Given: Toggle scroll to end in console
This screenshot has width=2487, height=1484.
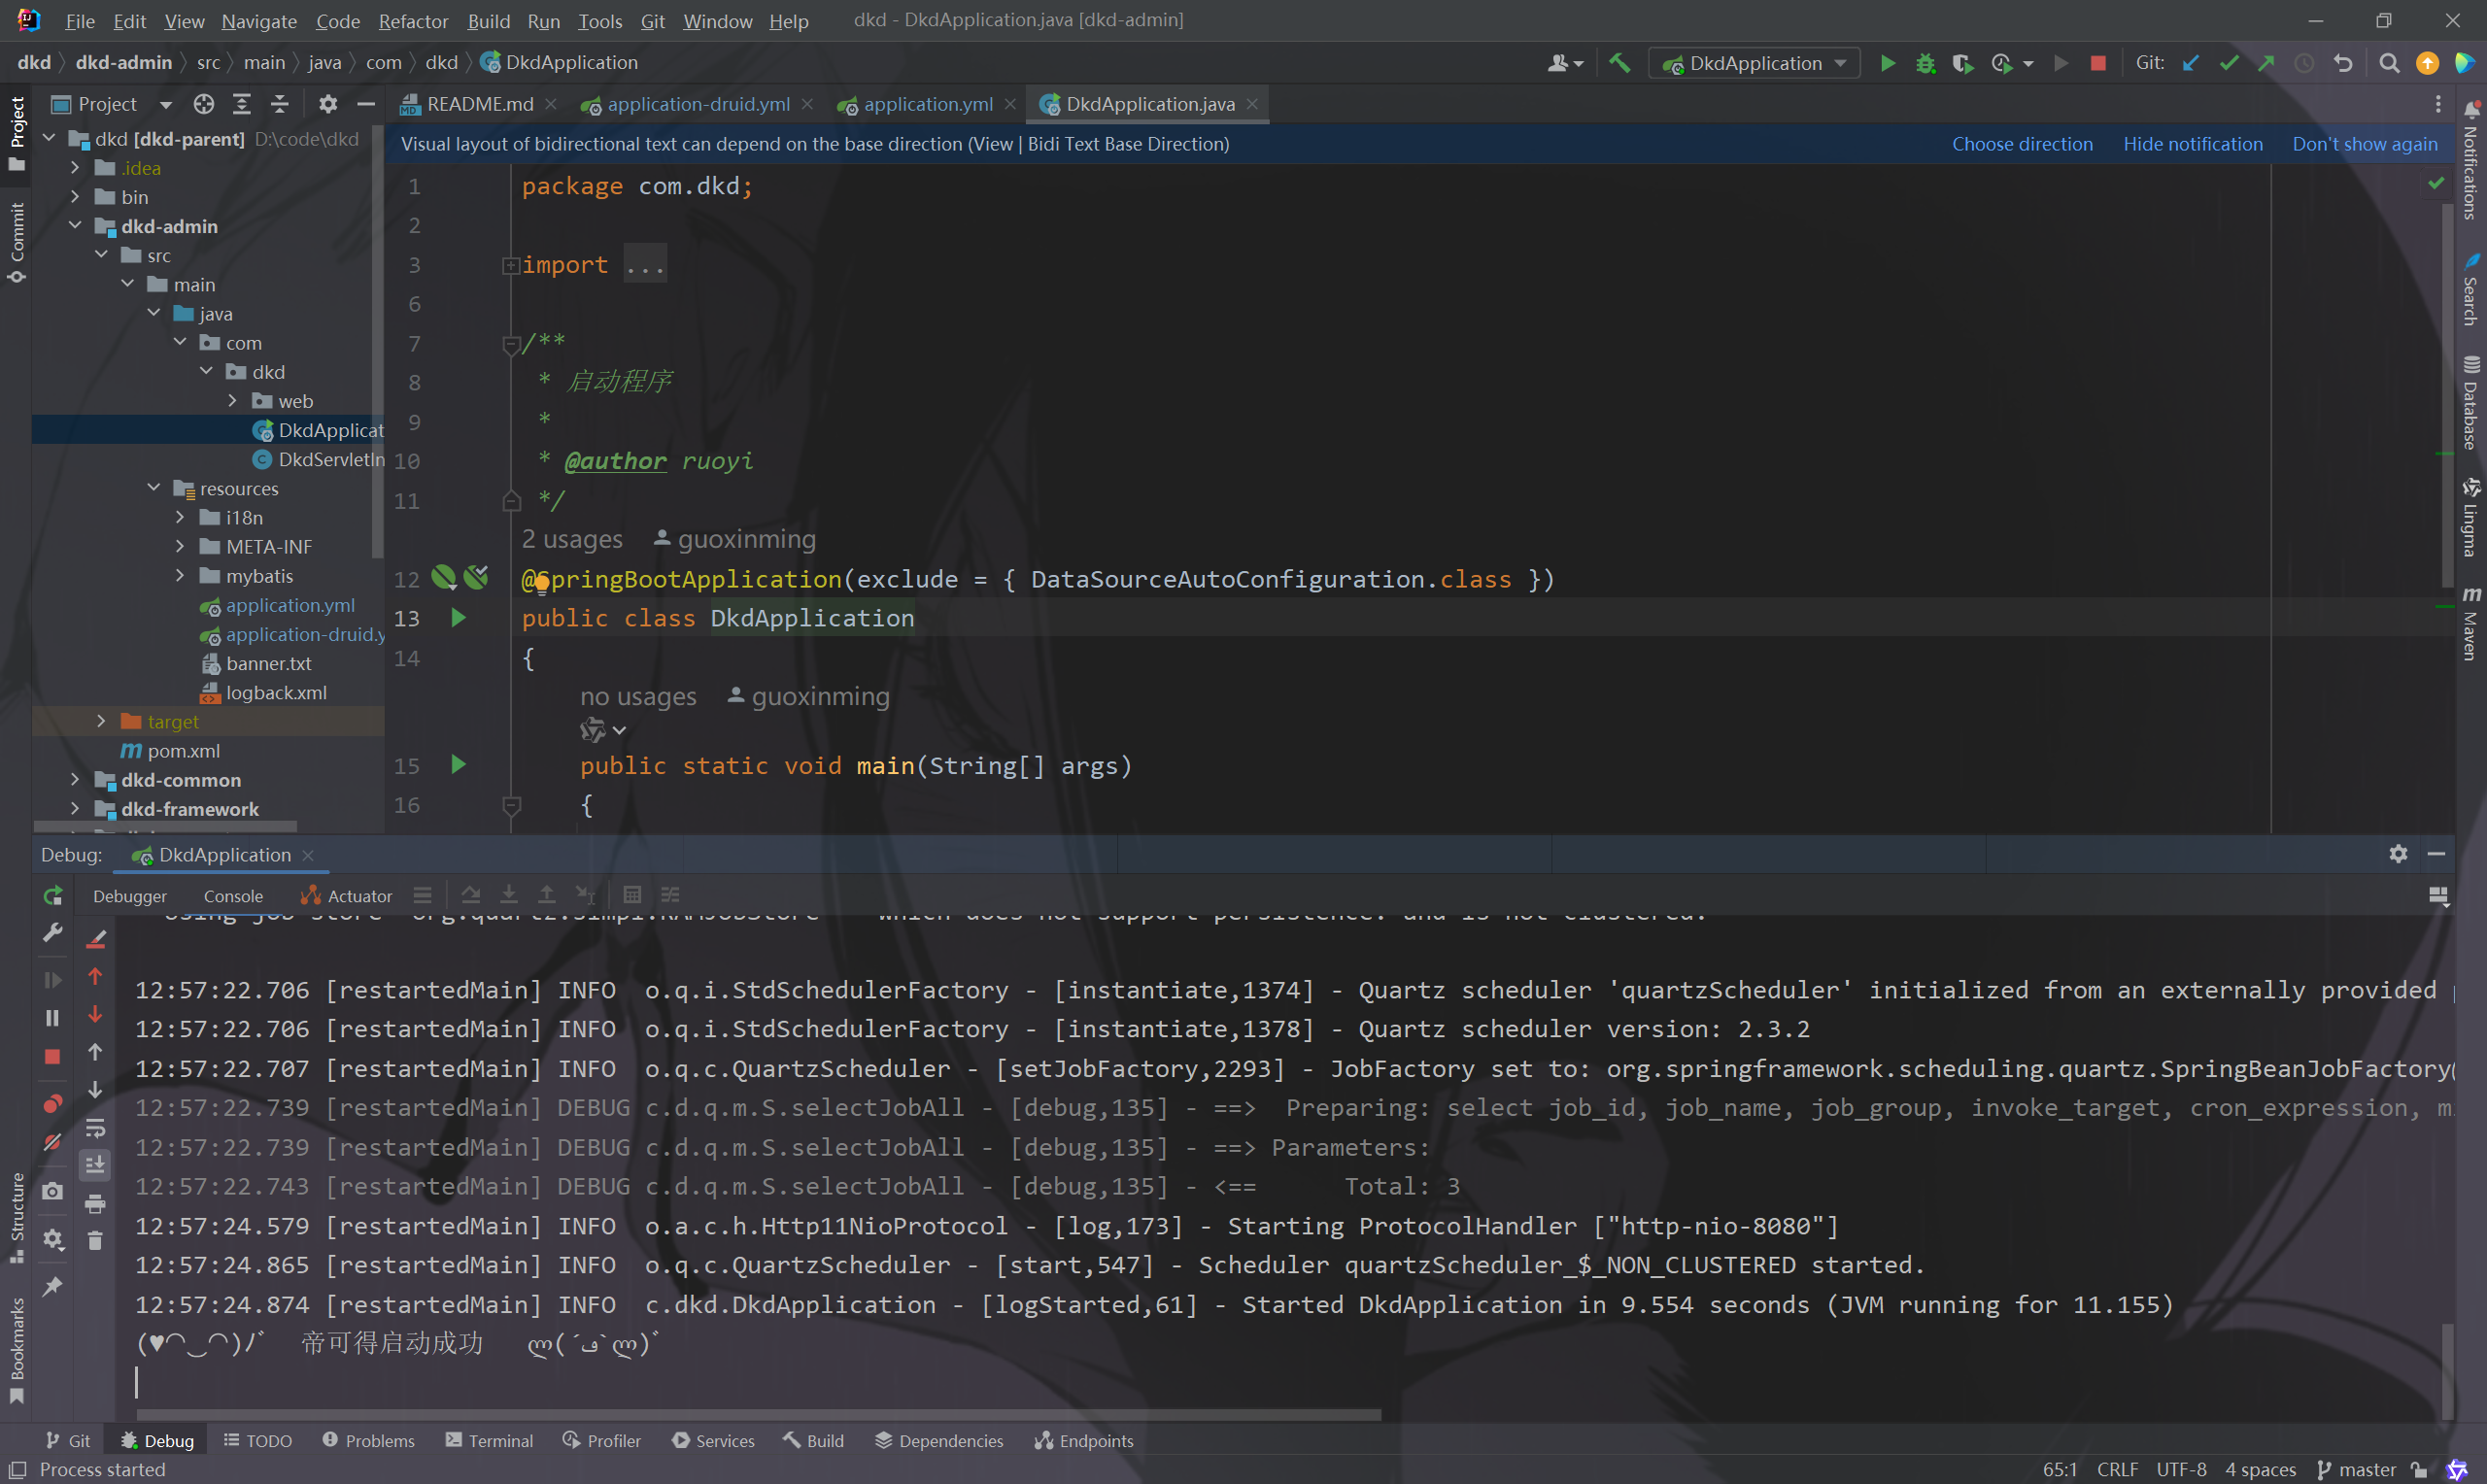Looking at the screenshot, I should [95, 1165].
